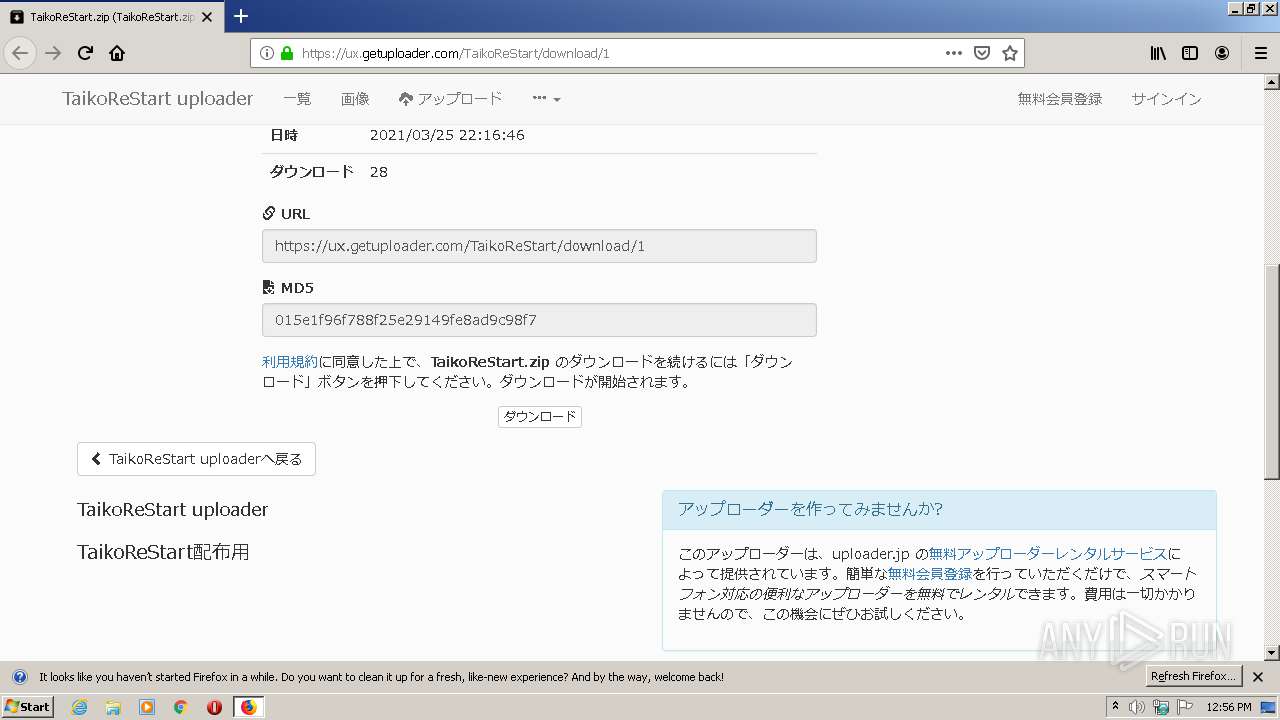Open the 画像 images menu item

355,99
